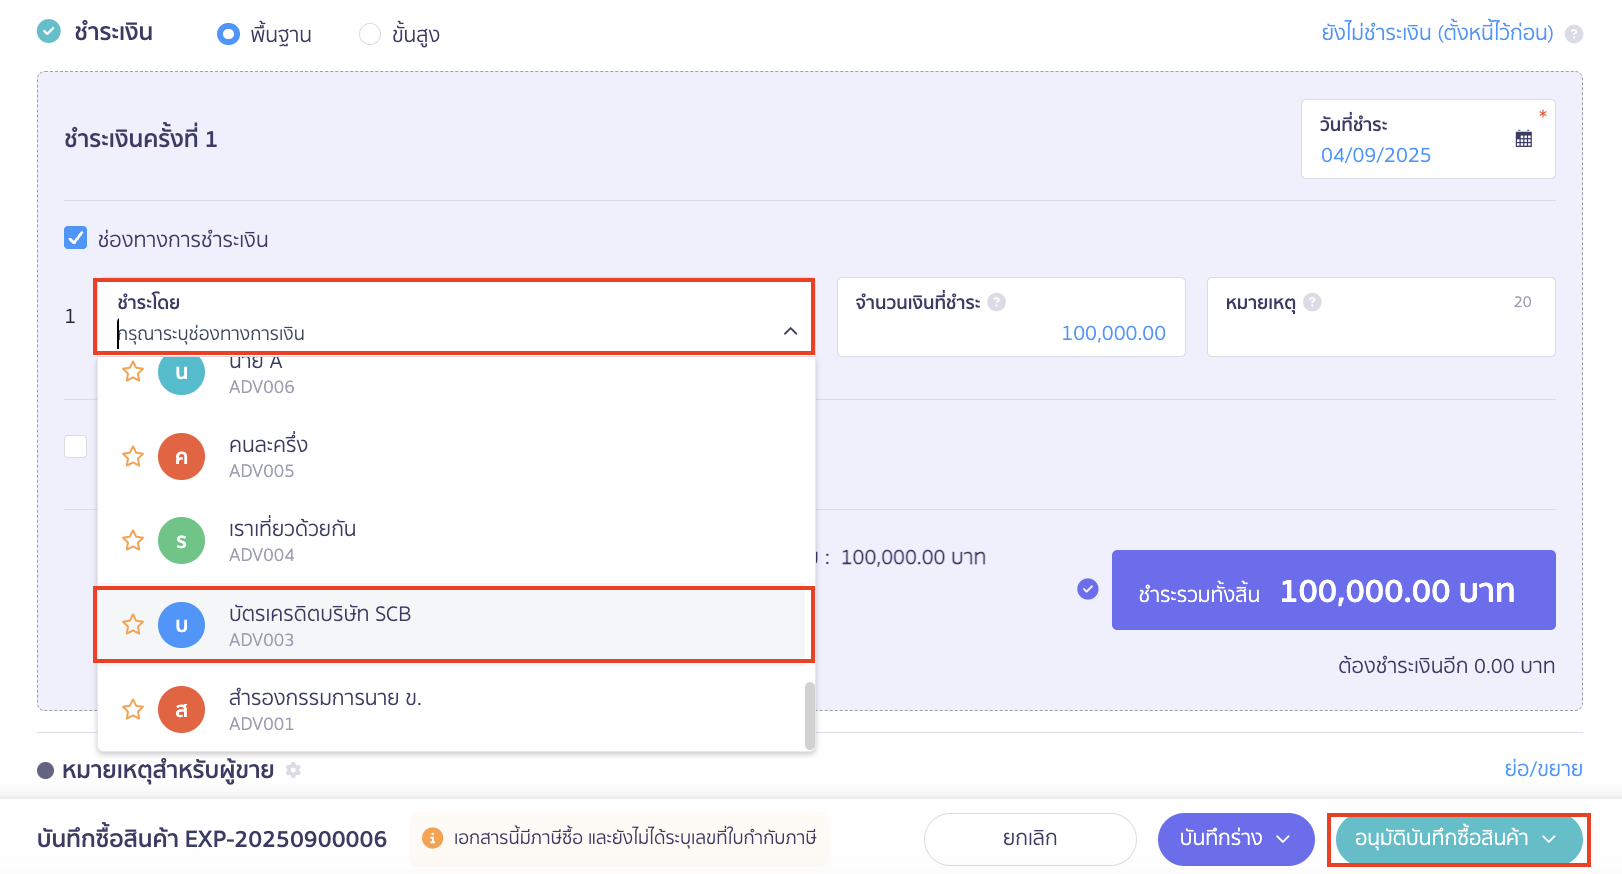Click the บันทึกซื้อสินค้า EXP-20250900006 title
This screenshot has width=1622, height=874.
coord(212,839)
